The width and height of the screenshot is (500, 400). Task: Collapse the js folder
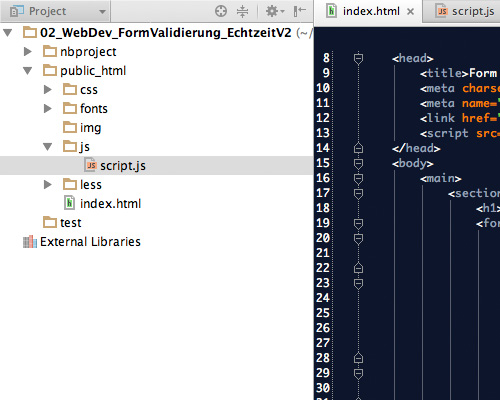(x=48, y=147)
